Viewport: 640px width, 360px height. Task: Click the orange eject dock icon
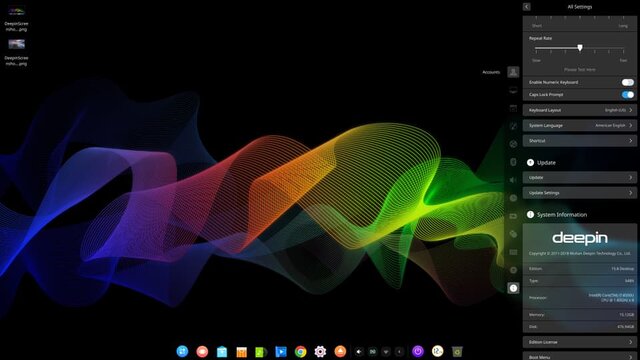click(x=340, y=351)
